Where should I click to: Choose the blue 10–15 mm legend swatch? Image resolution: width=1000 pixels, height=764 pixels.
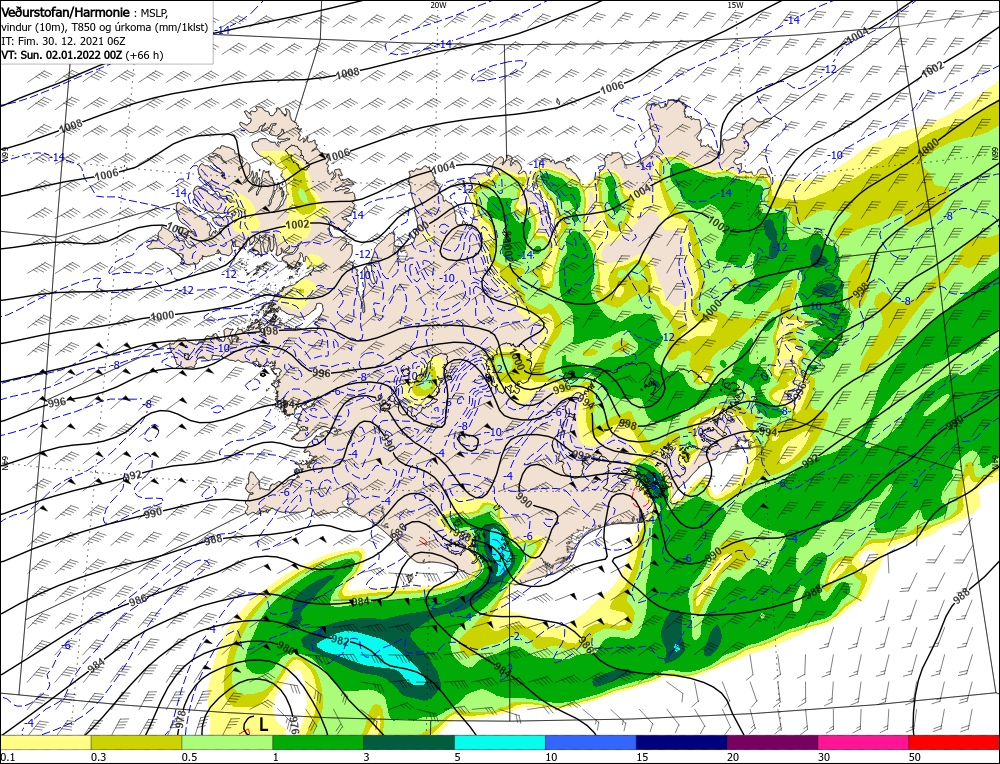click(x=591, y=742)
